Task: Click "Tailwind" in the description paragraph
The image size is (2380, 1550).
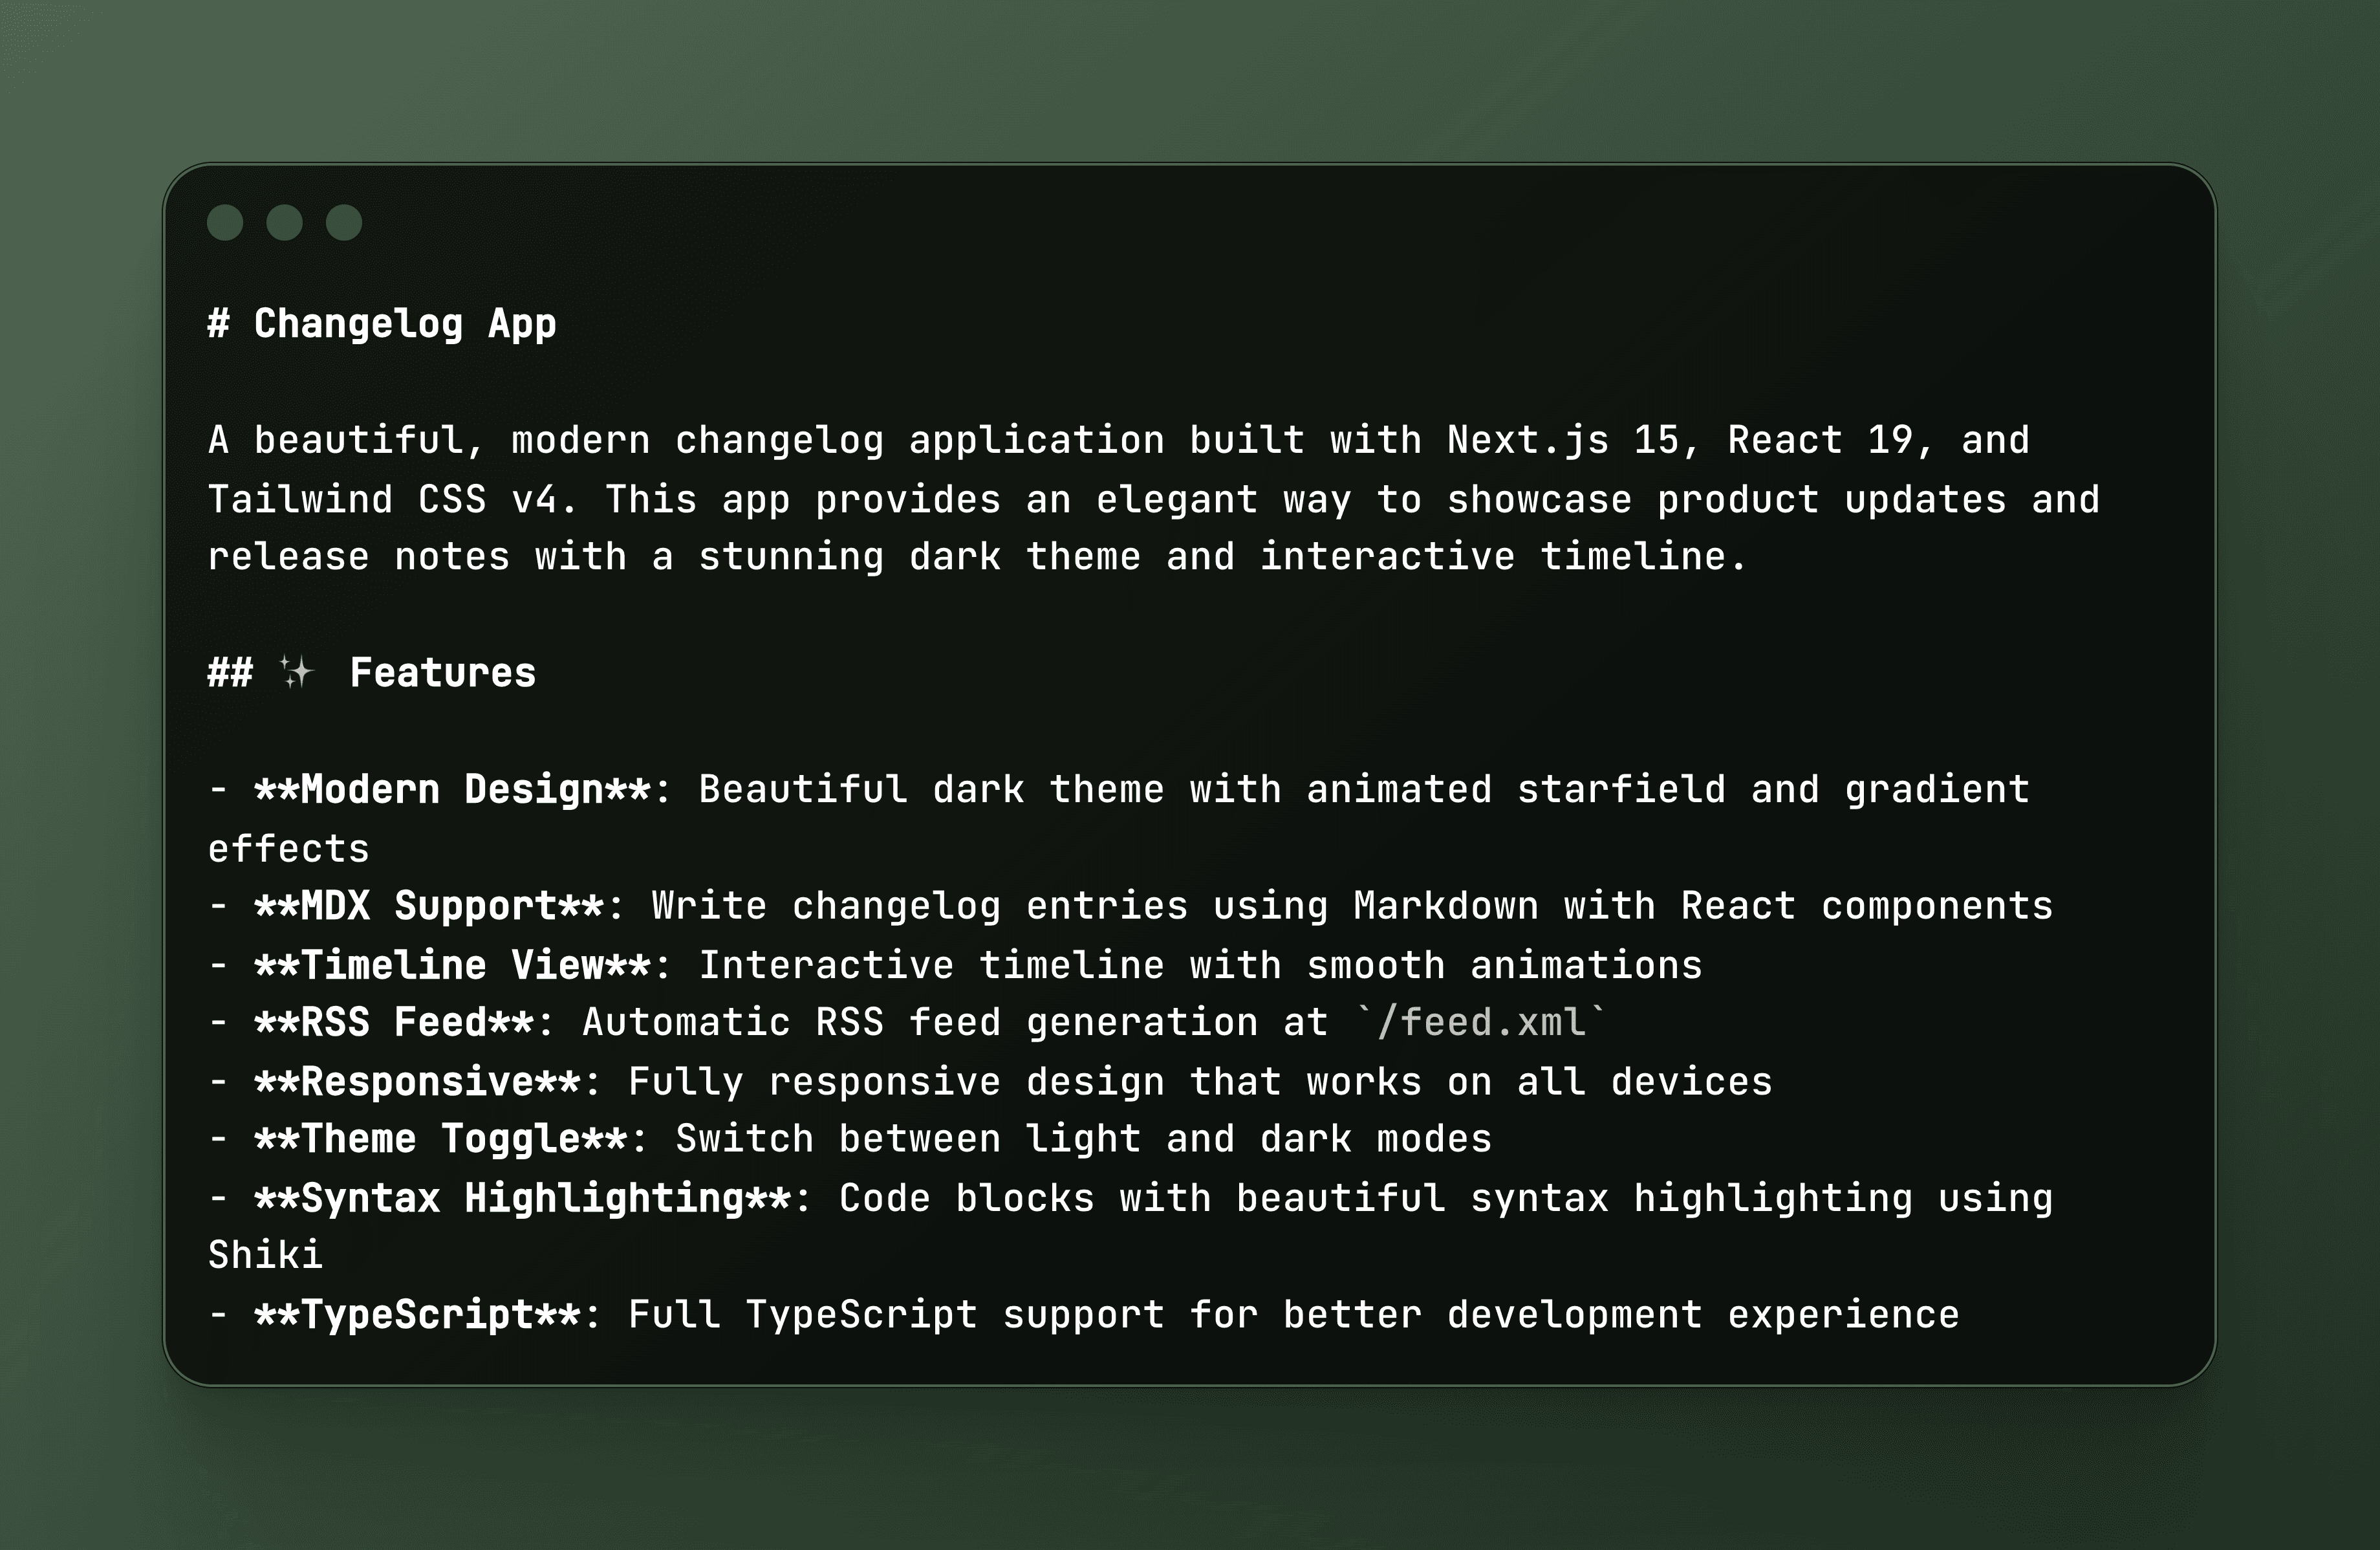Action: pos(300,499)
